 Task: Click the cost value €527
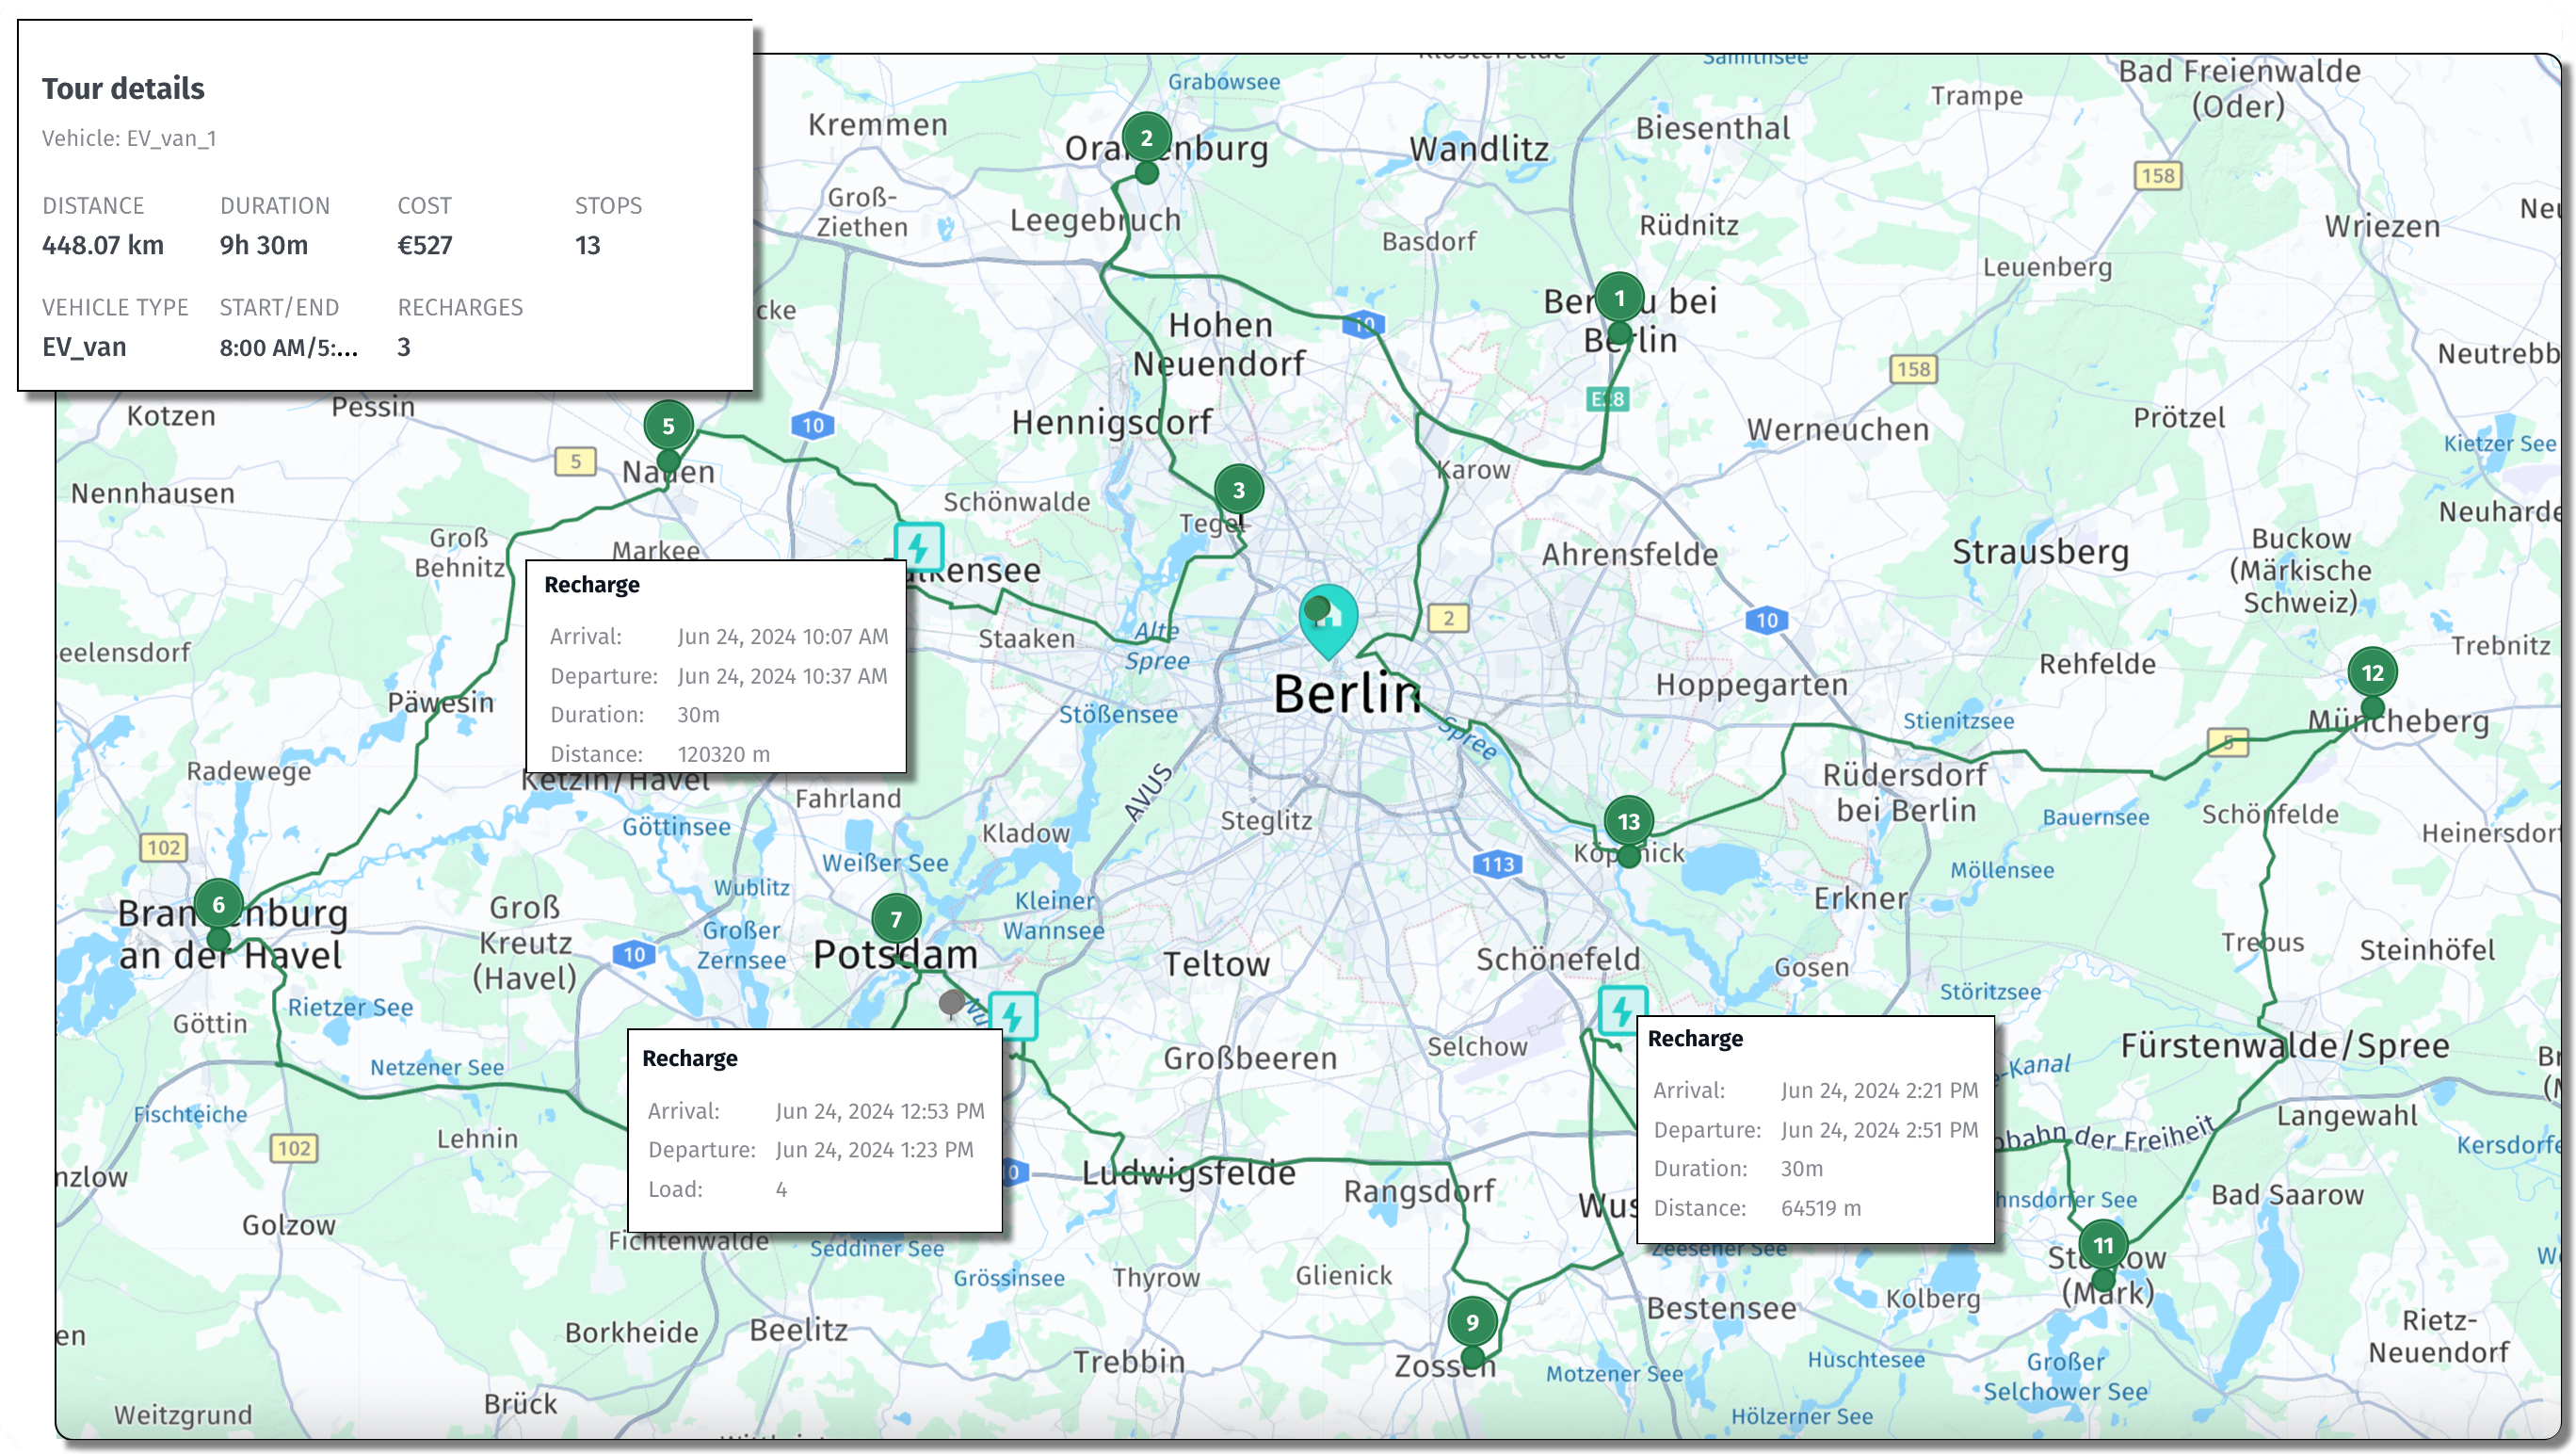[425, 245]
